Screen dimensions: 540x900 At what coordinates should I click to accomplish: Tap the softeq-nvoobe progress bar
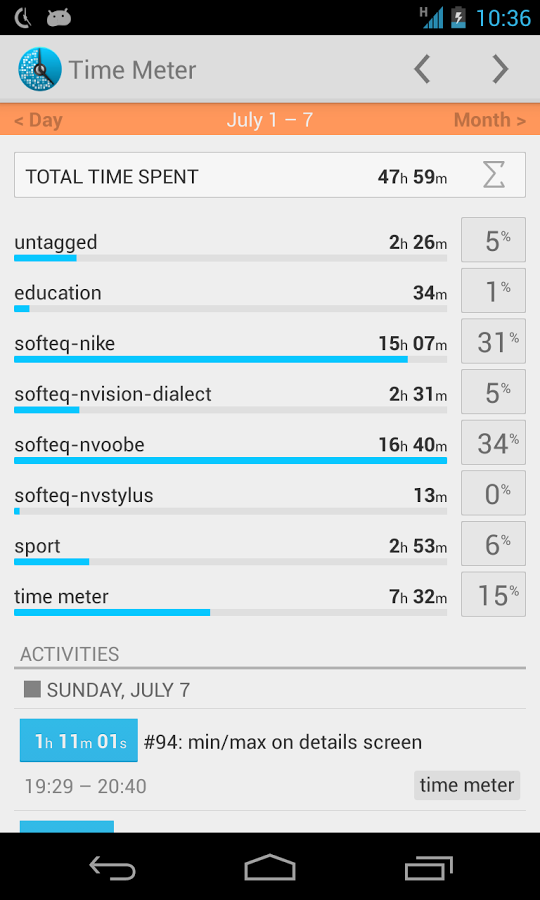[x=230, y=460]
